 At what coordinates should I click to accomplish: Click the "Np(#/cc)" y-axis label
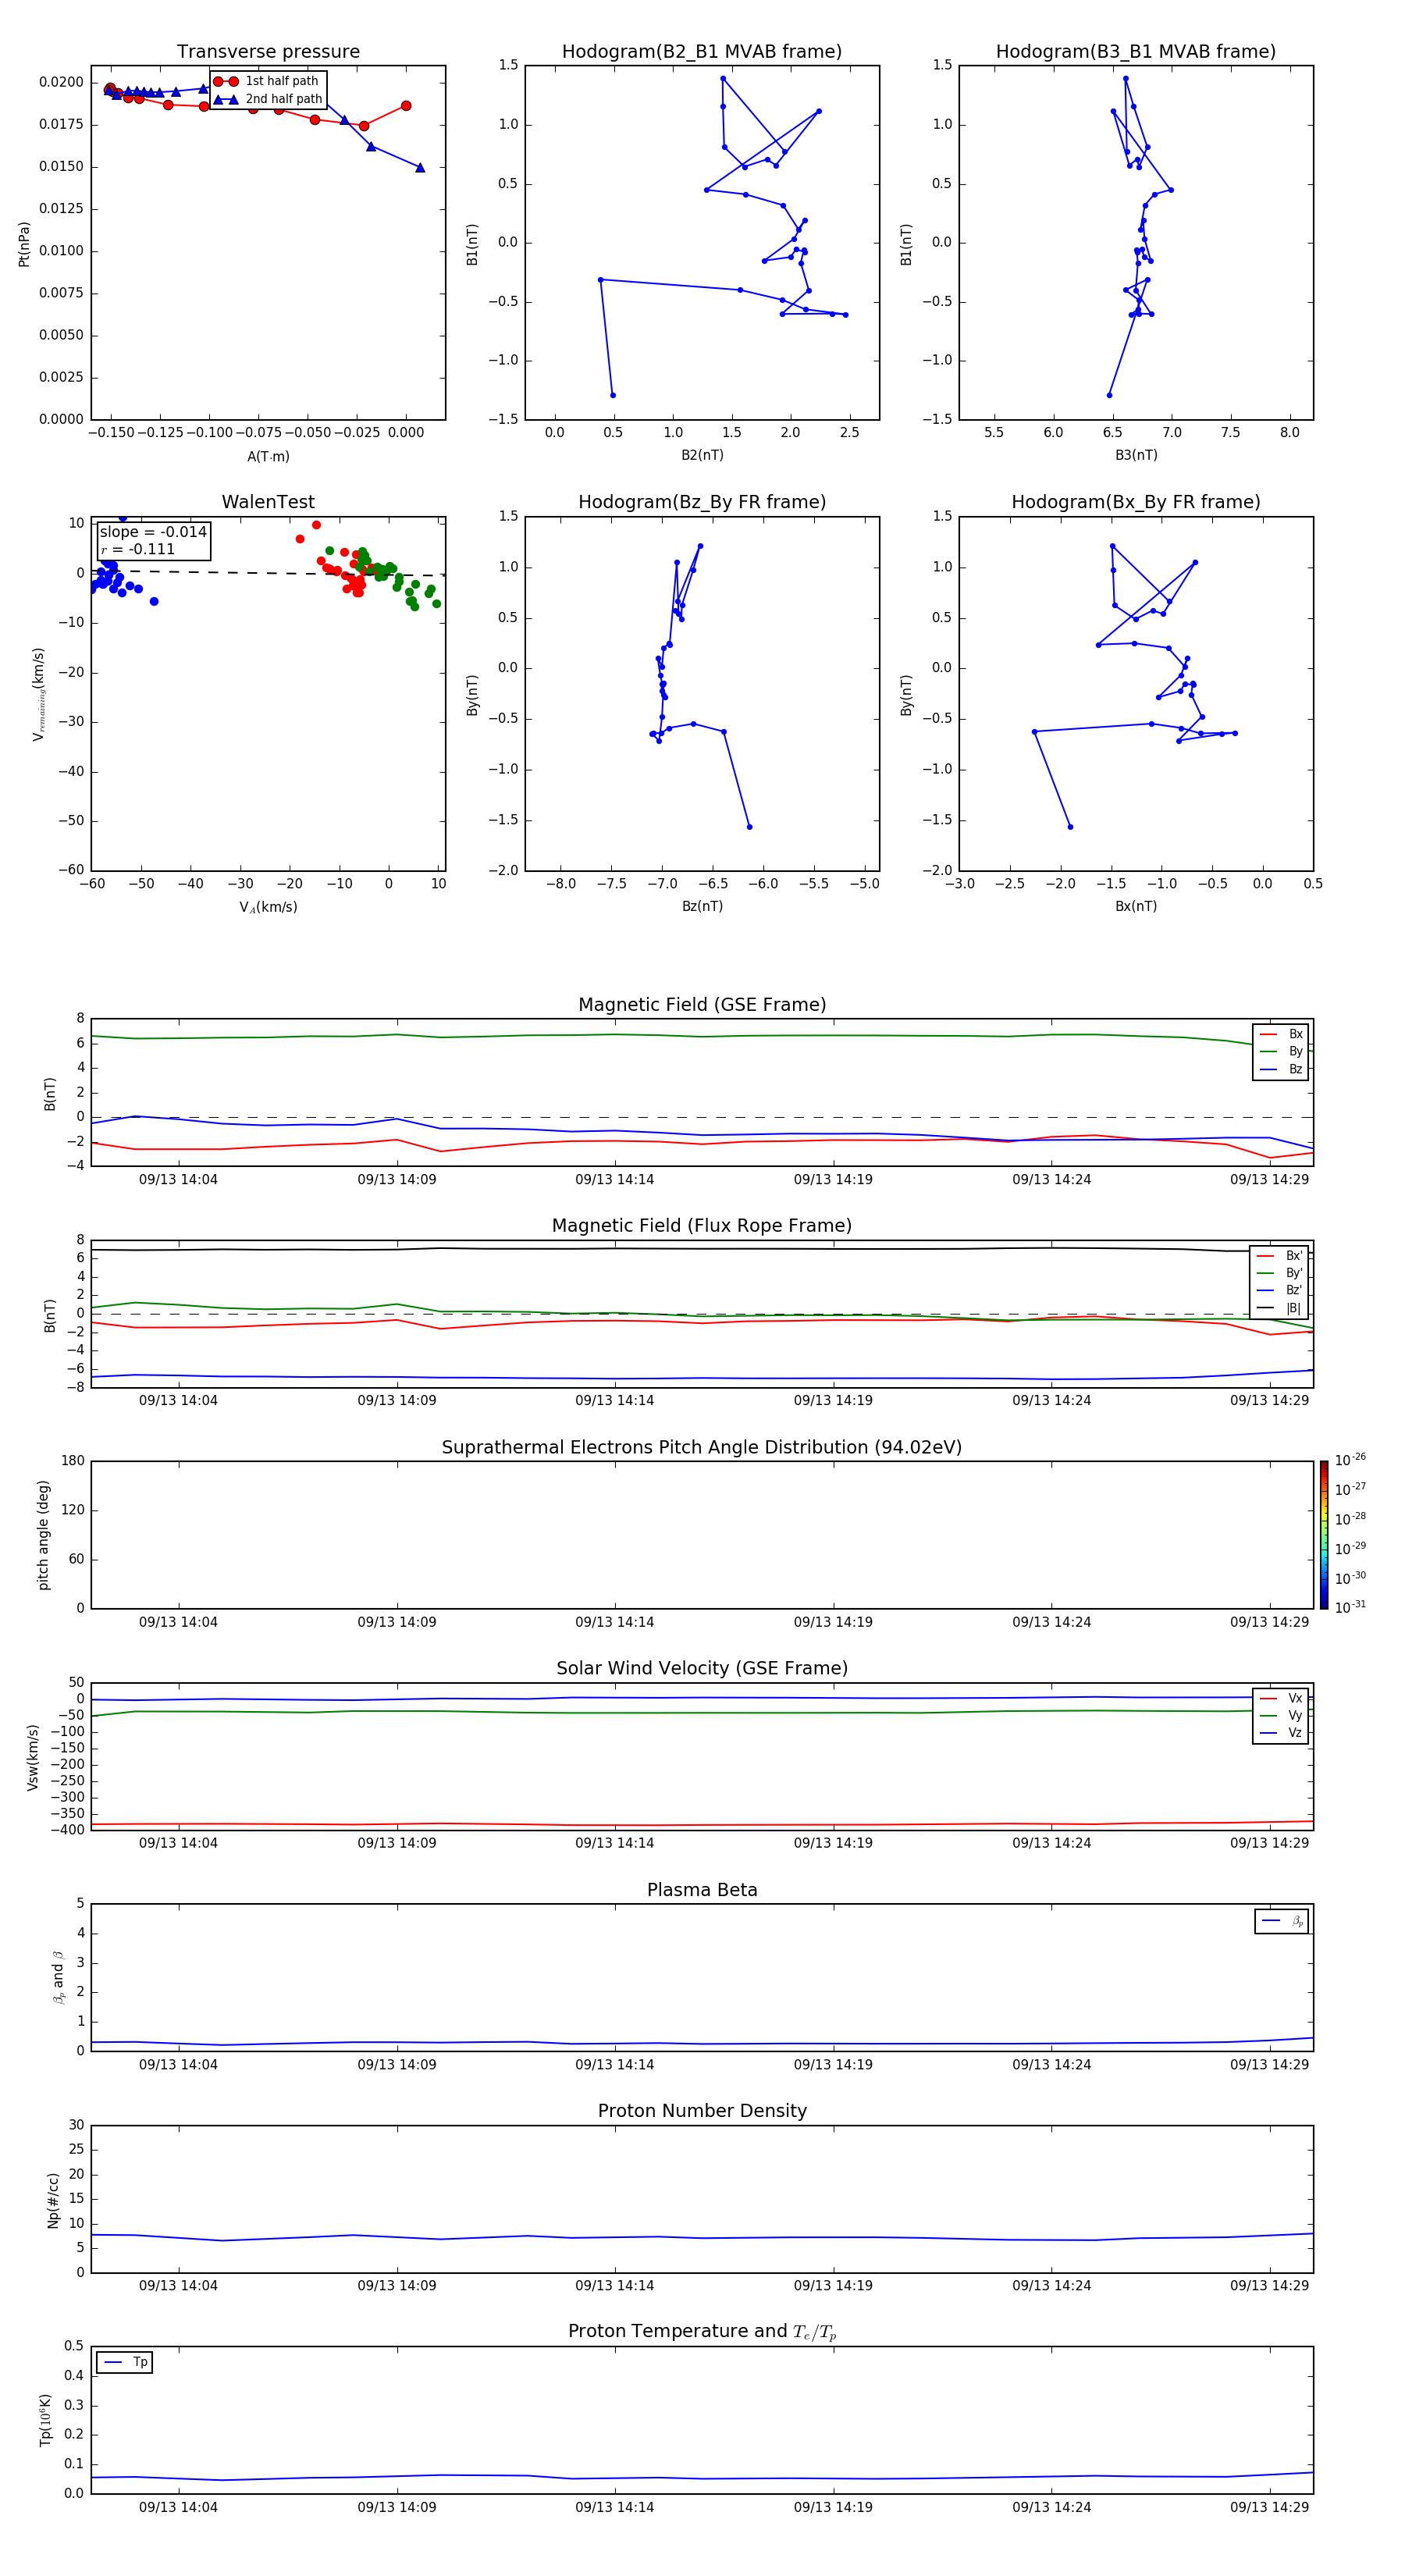point(53,2200)
